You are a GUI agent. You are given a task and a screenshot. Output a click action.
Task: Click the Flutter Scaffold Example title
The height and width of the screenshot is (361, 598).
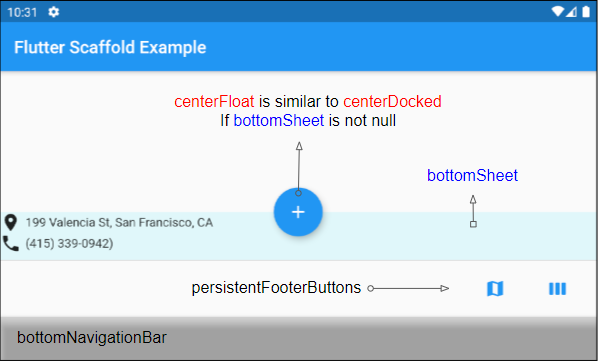coord(110,47)
